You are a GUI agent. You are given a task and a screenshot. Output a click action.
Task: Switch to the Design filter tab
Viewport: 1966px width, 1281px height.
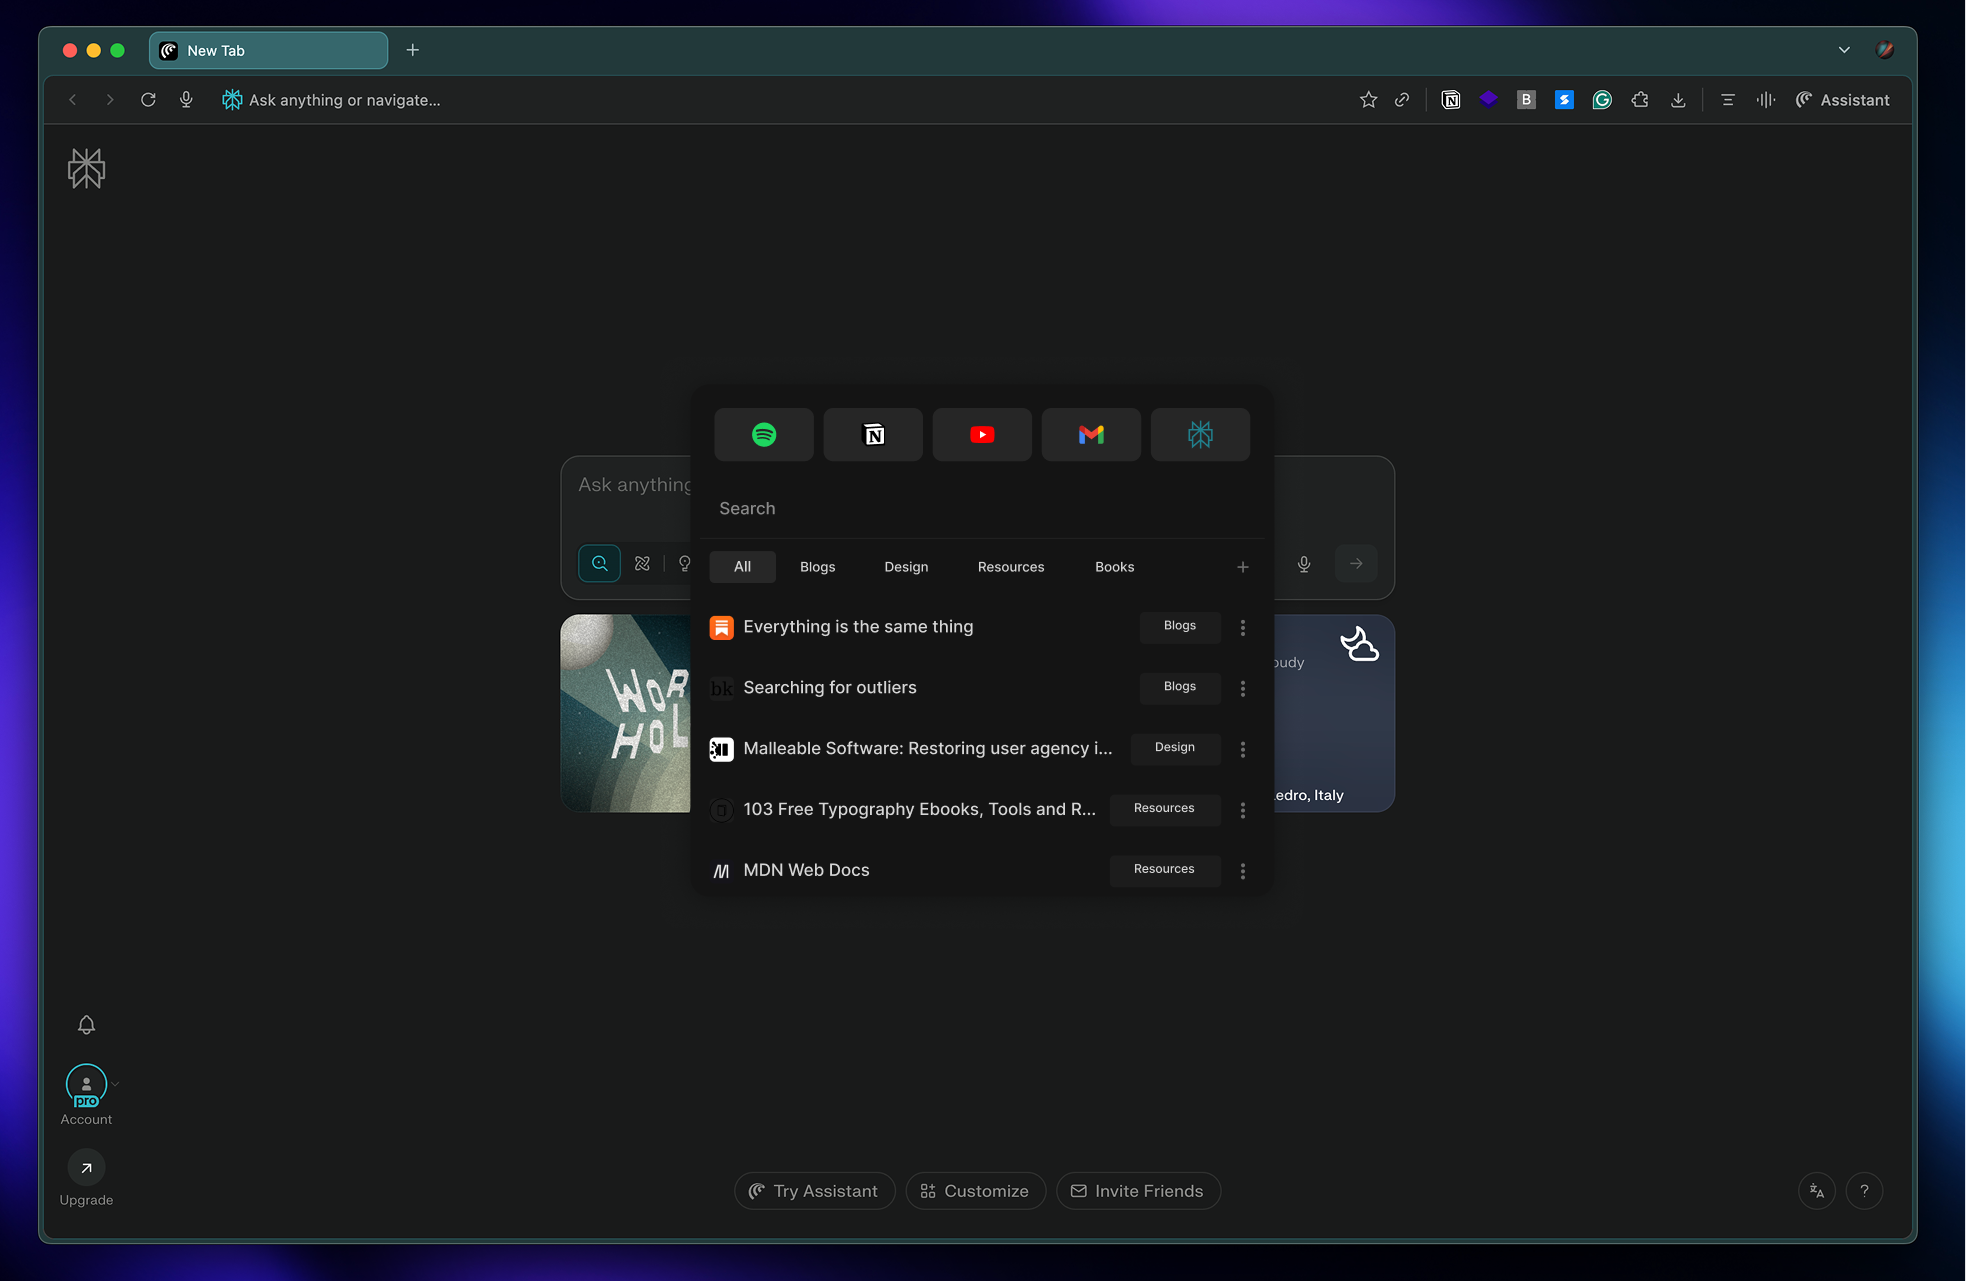pos(905,567)
